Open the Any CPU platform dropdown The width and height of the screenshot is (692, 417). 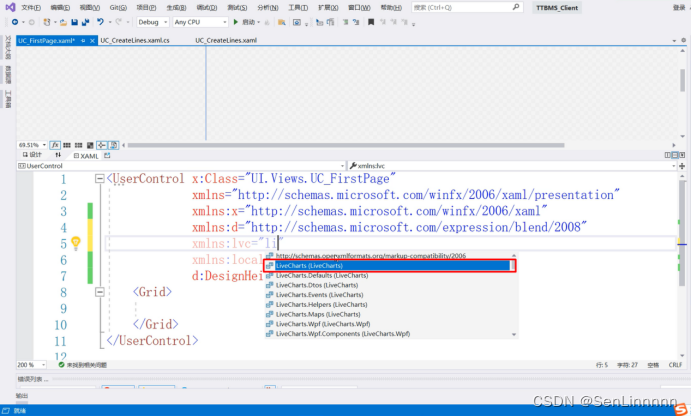click(x=200, y=22)
